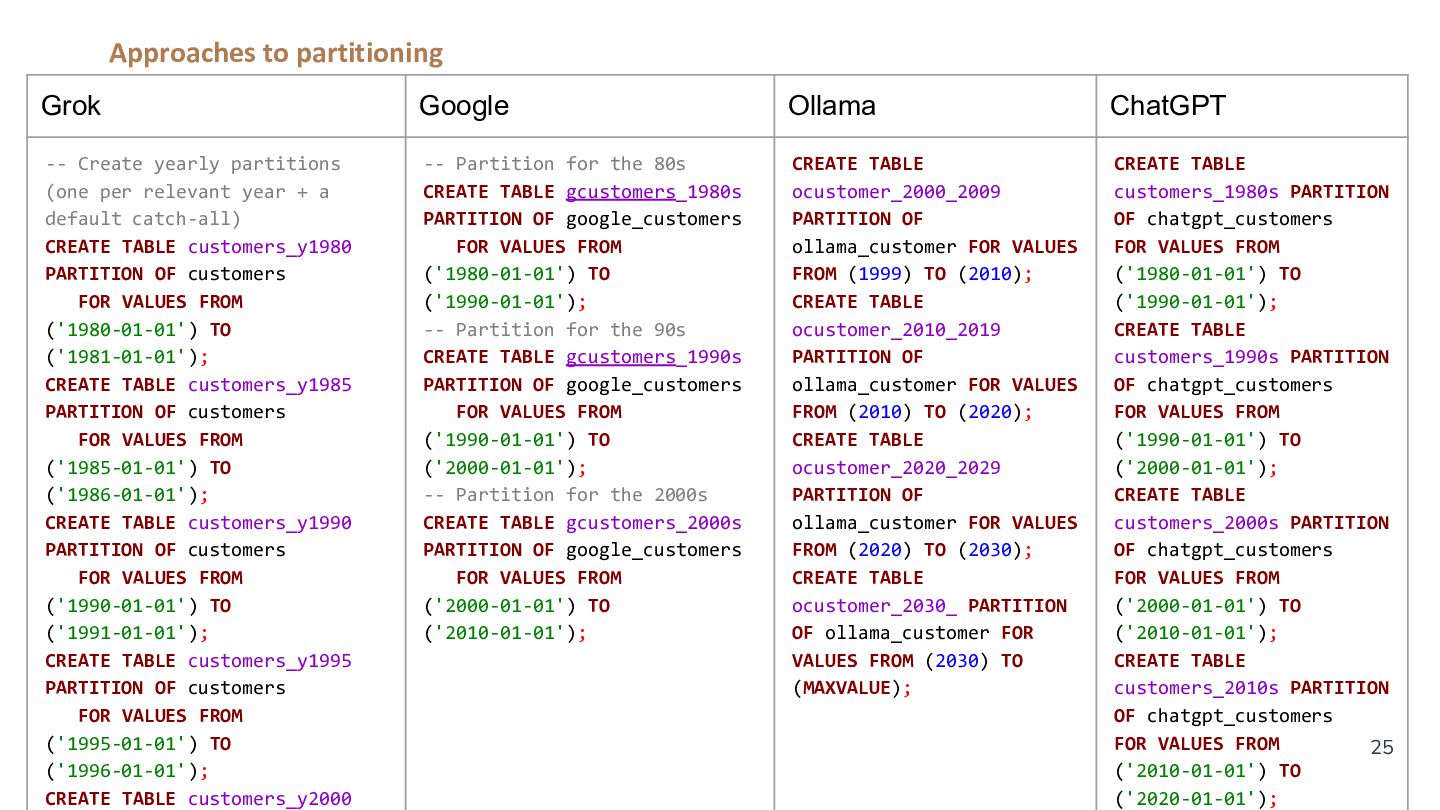The height and width of the screenshot is (810, 1440).
Task: Select the Google column header
Action: point(590,106)
